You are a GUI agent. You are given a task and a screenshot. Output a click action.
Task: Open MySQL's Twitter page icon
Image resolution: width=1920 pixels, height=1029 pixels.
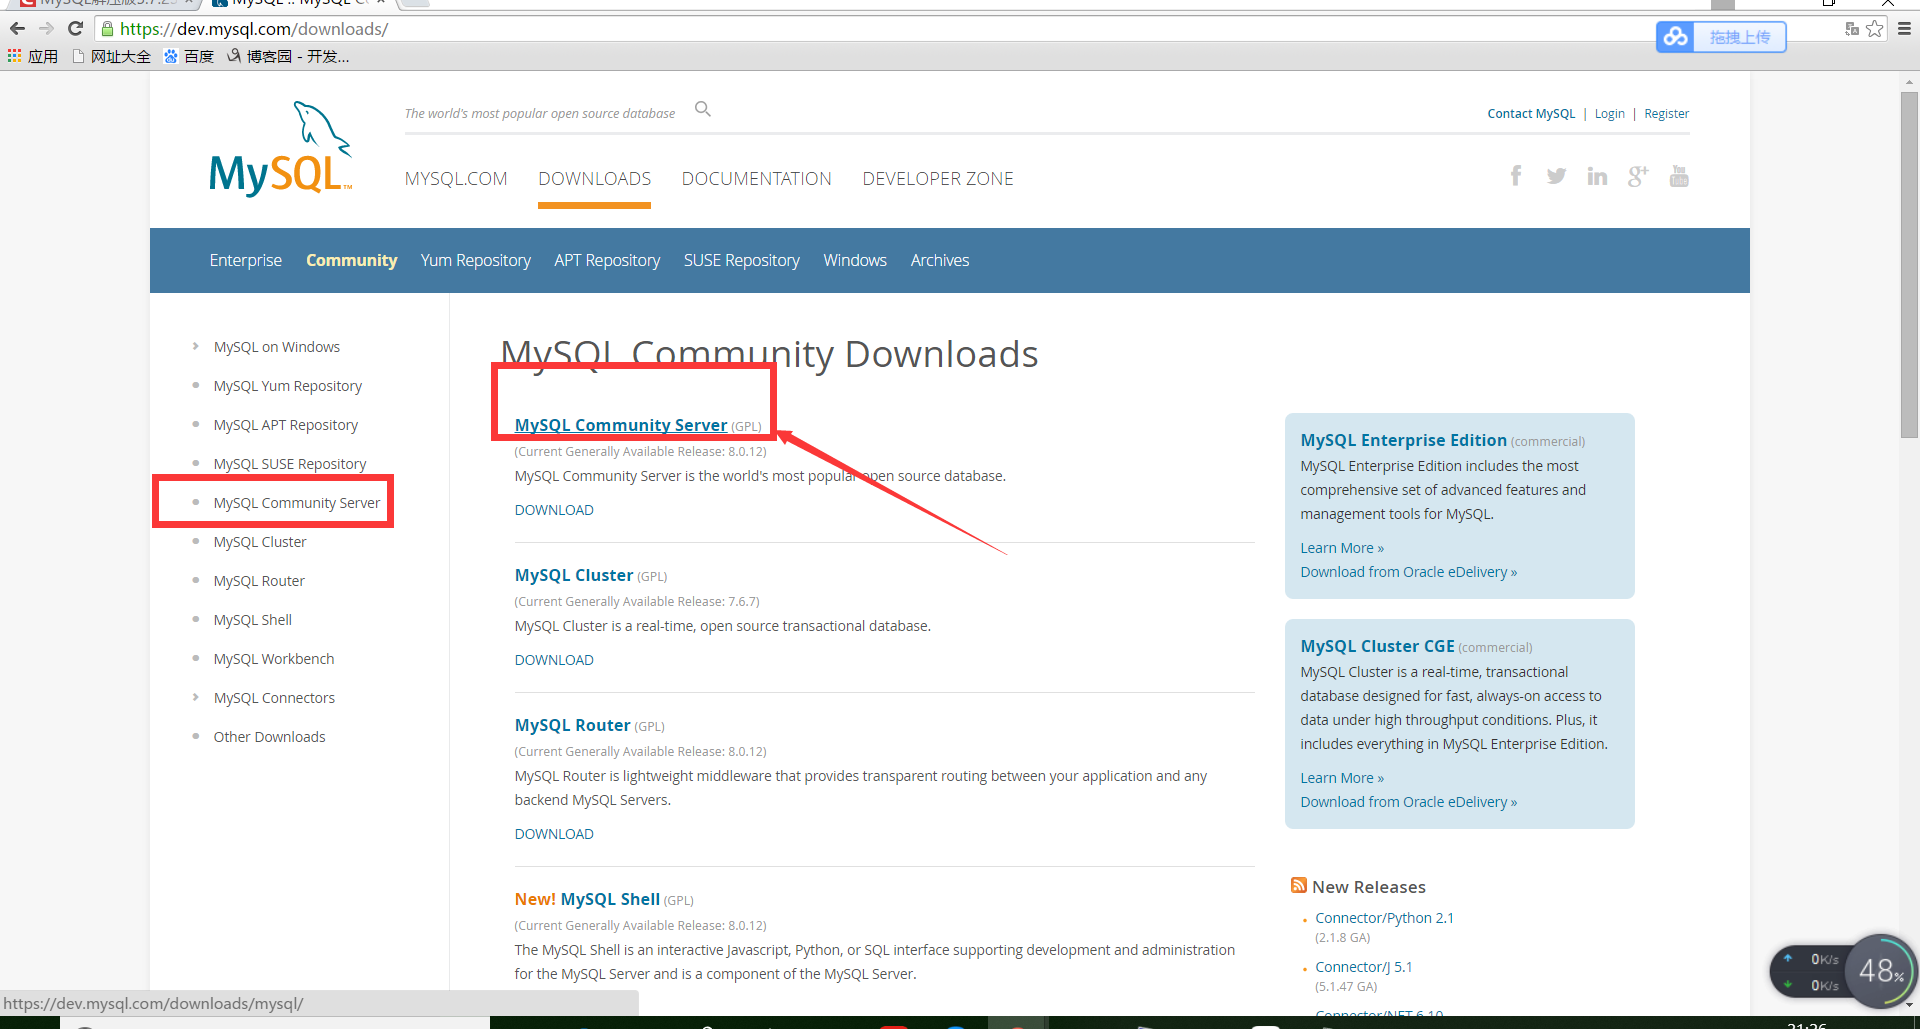[1556, 176]
